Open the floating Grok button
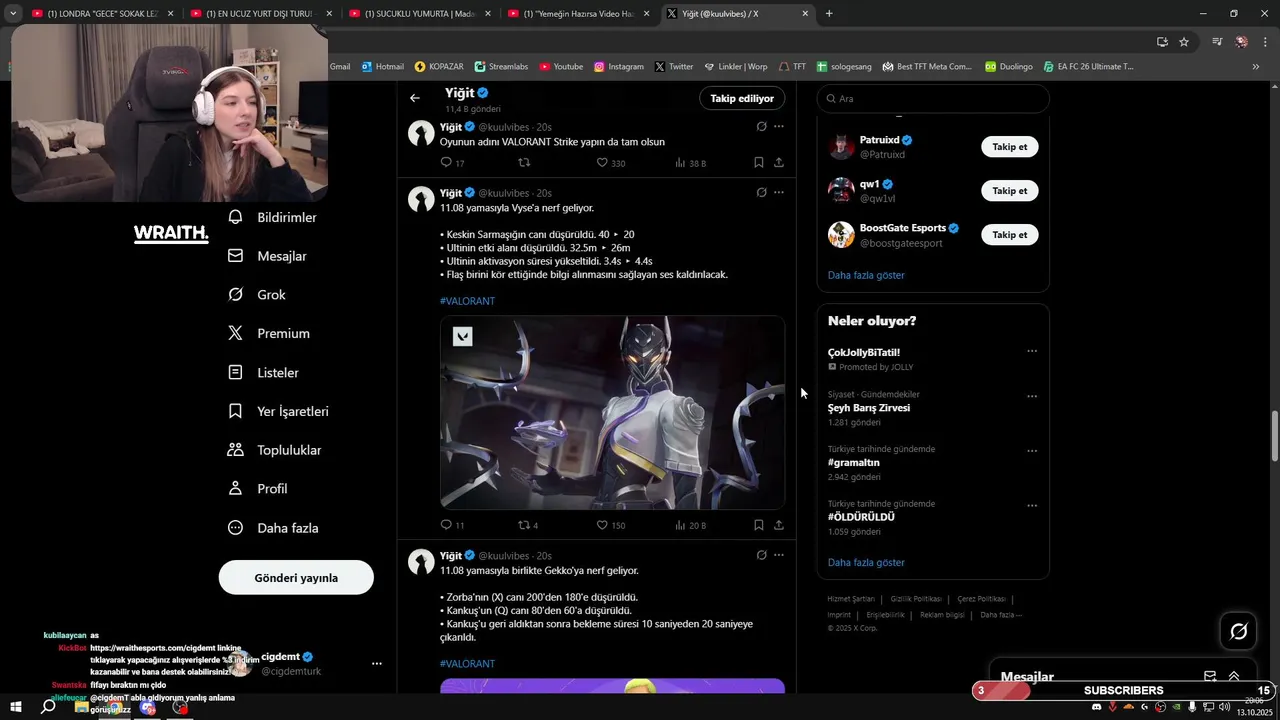 click(1238, 631)
